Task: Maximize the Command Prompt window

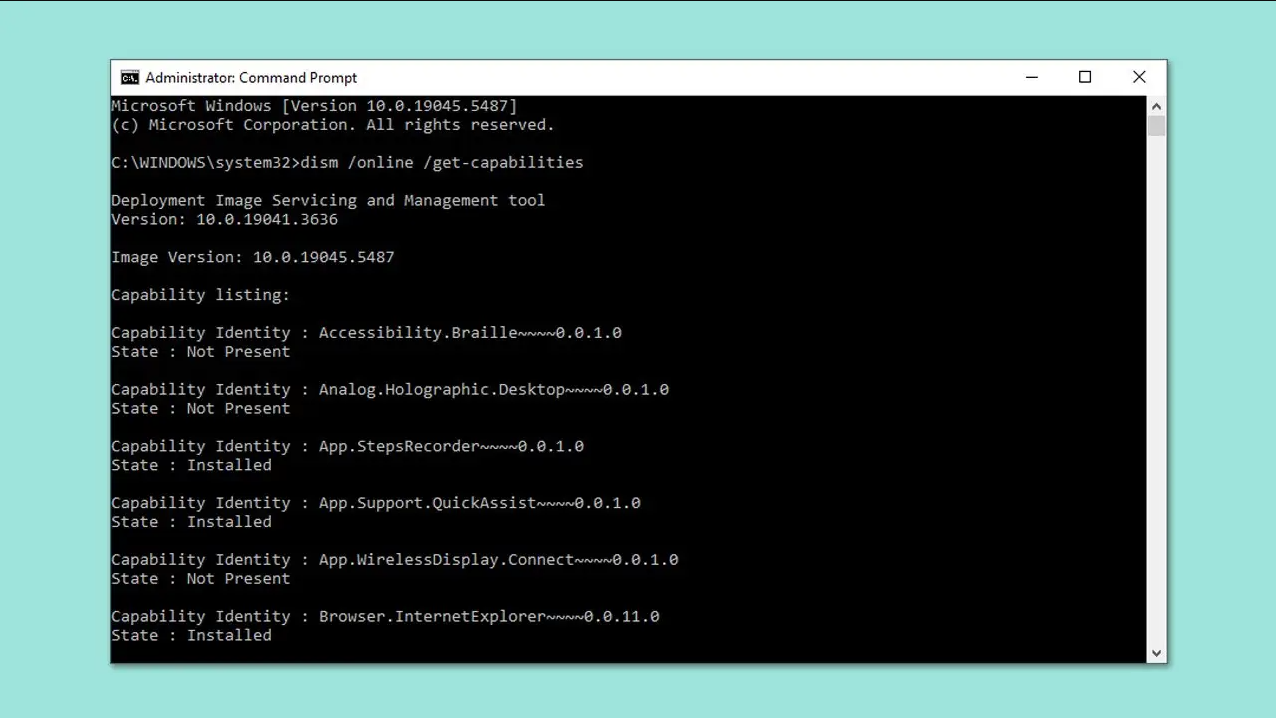Action: (1085, 78)
